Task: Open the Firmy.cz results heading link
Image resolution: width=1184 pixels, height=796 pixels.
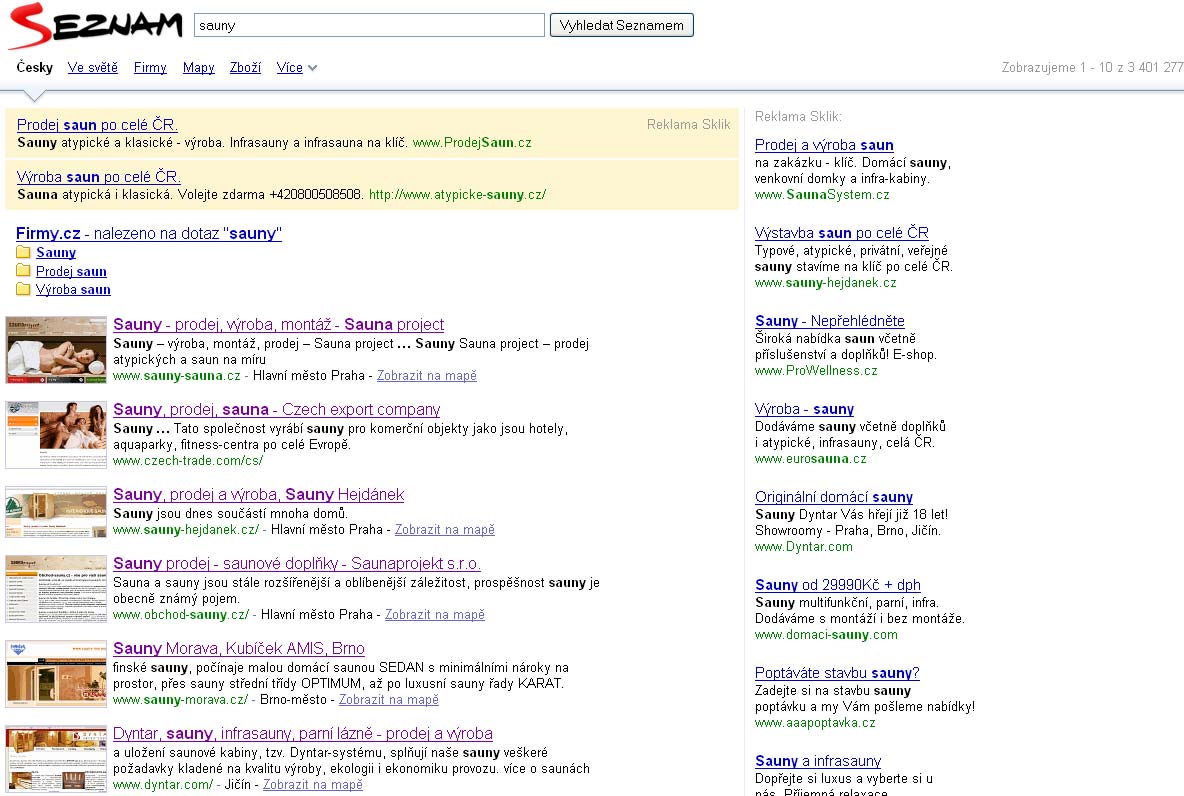Action: tap(149, 233)
